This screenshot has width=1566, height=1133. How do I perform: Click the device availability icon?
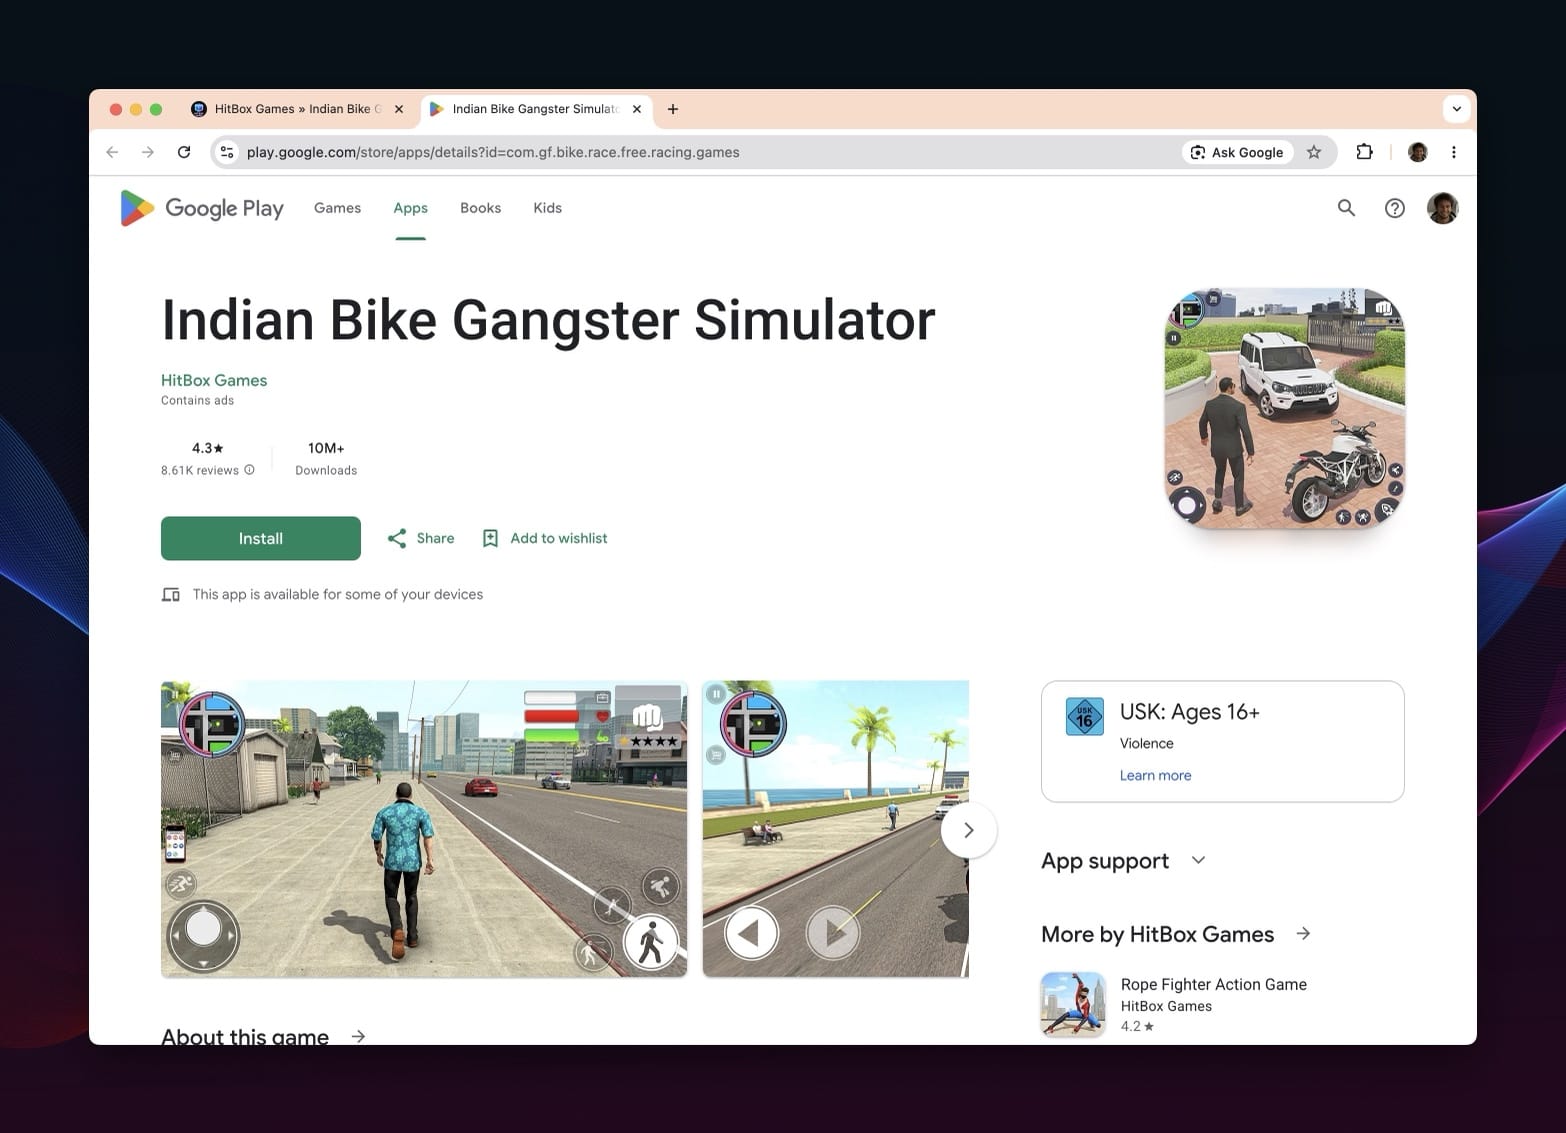click(171, 594)
